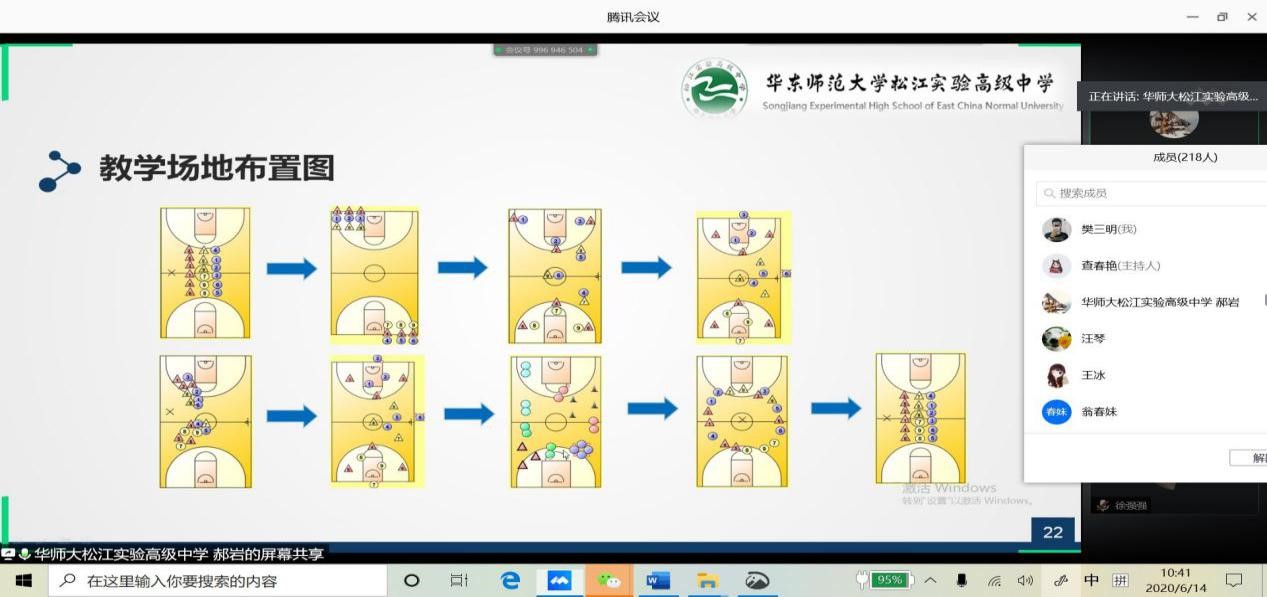
Task: Toggle the 中 Chinese input mode indicator
Action: [x=1091, y=580]
